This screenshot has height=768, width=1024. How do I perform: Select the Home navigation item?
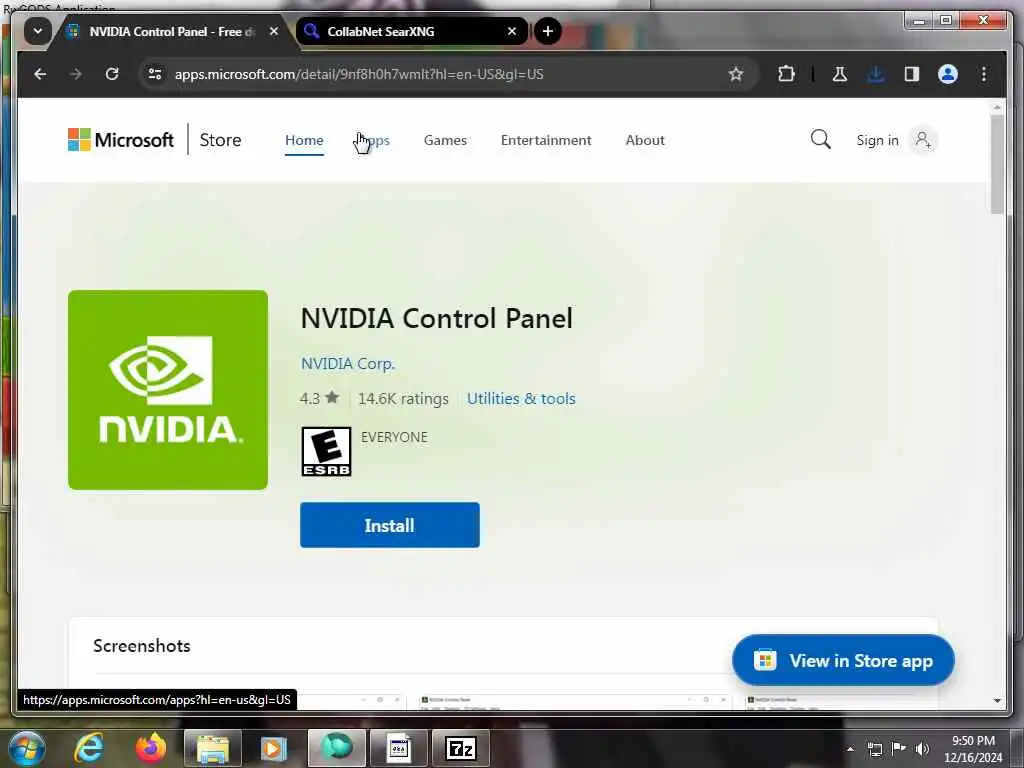(304, 140)
